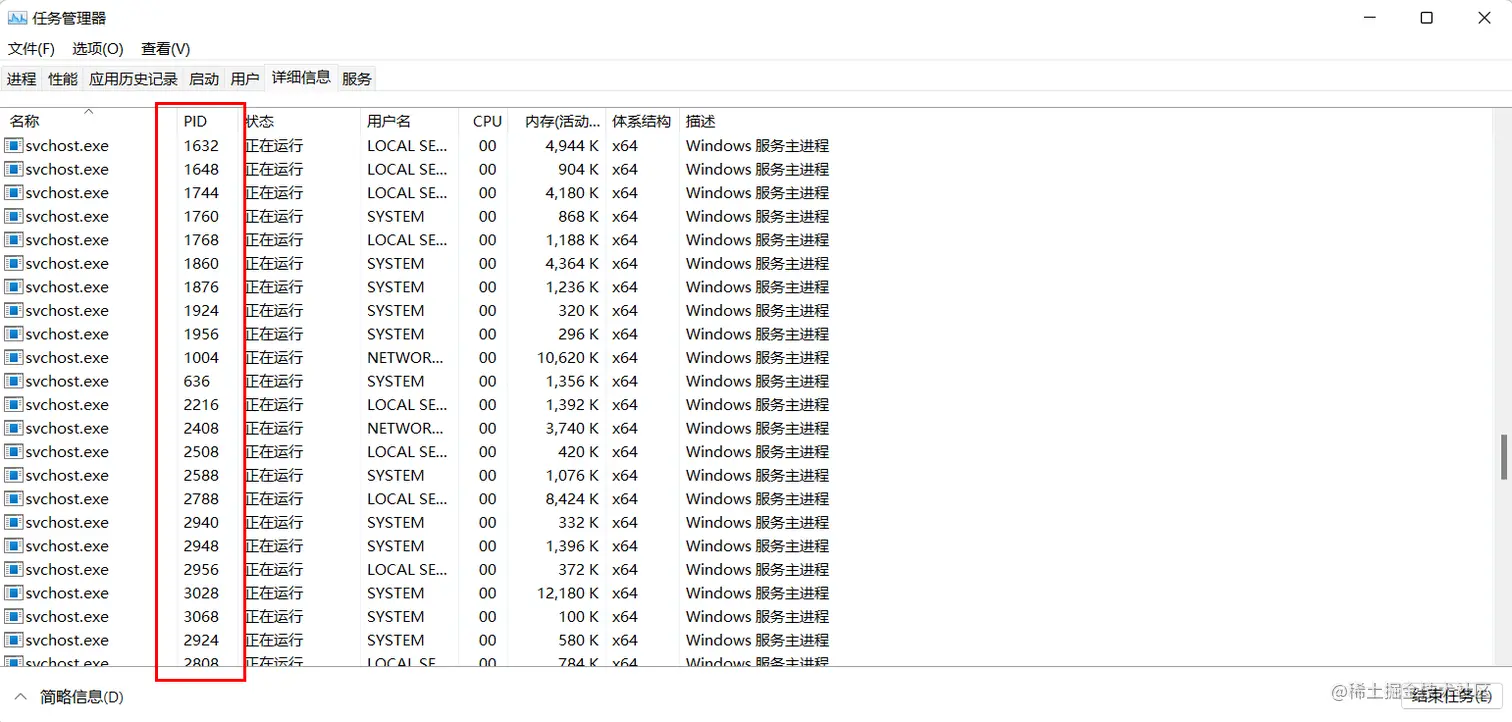Switch to the 进程 tab
Viewport: 1512px width, 722px height.
(x=21, y=79)
